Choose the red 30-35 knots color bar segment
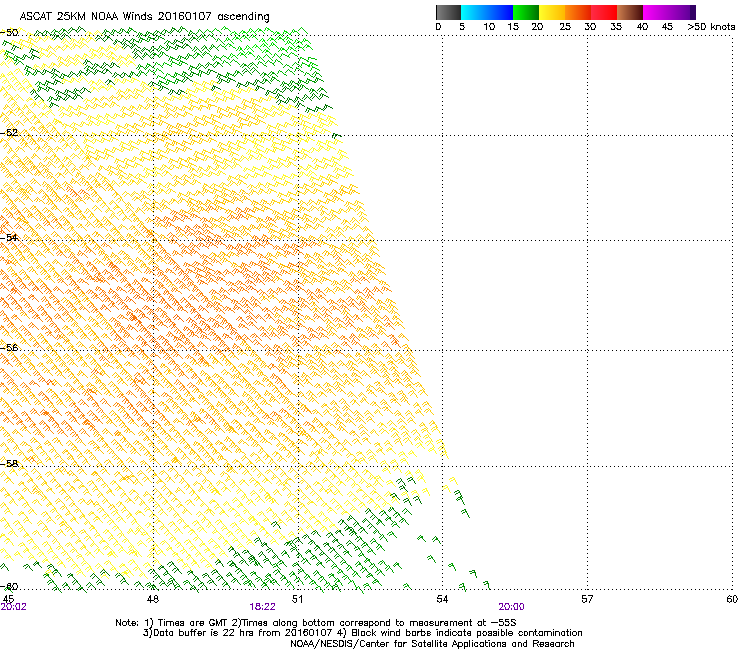 click(x=604, y=12)
